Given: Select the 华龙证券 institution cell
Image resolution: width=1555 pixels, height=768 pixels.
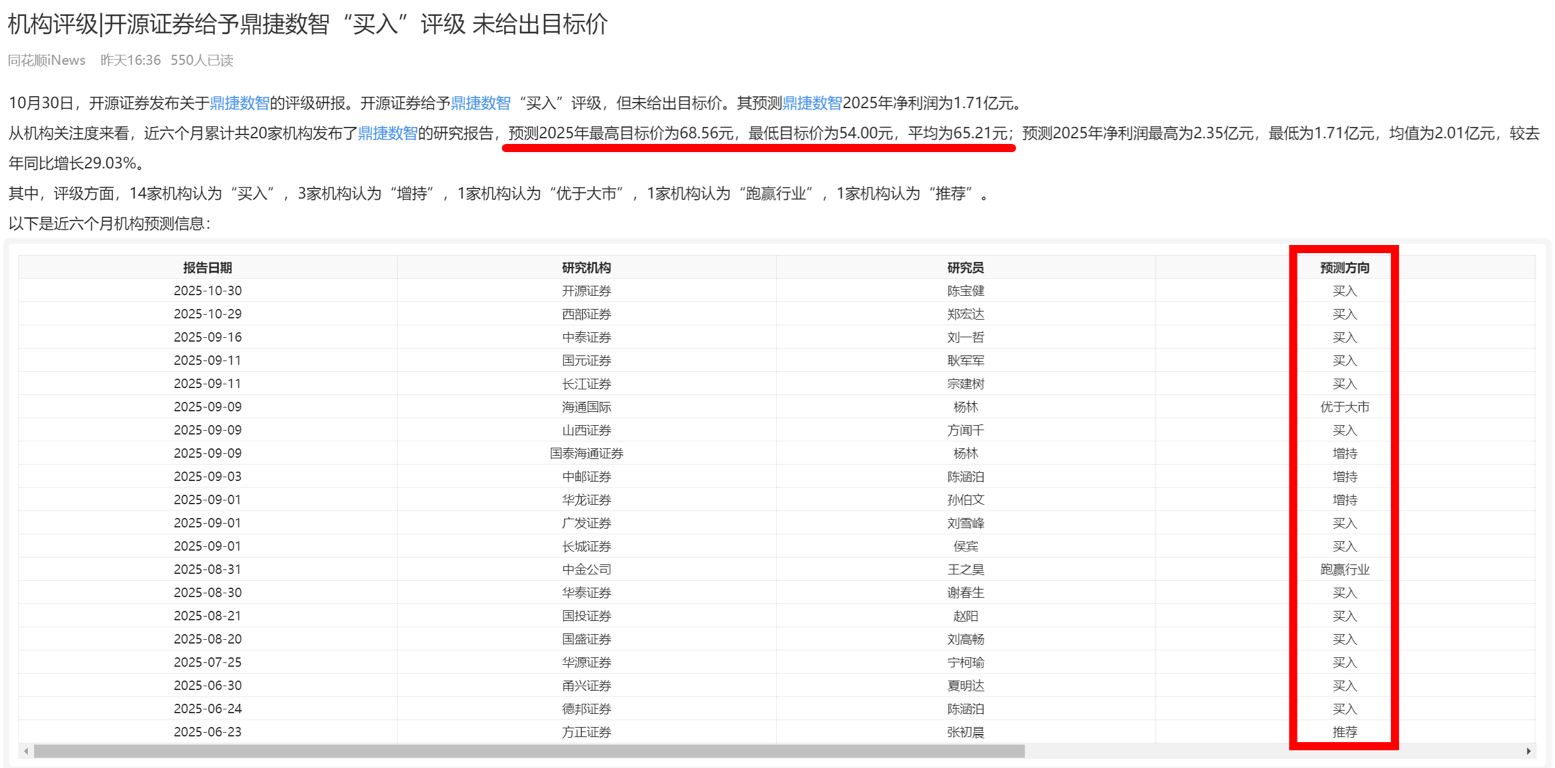Looking at the screenshot, I should tap(587, 500).
